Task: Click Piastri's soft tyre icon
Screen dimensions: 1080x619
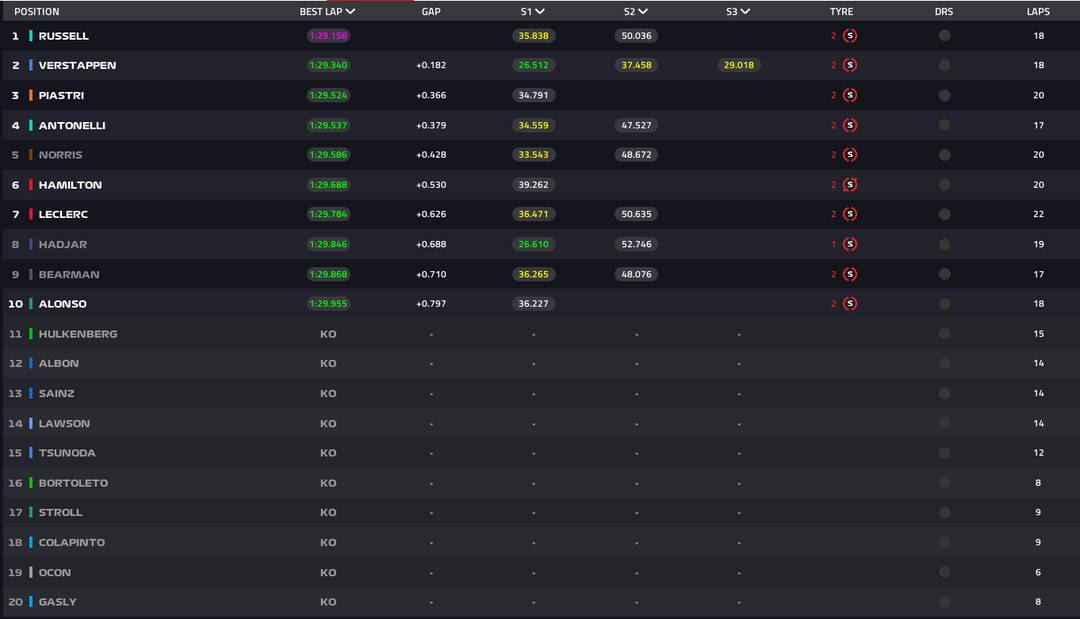Action: pos(850,96)
